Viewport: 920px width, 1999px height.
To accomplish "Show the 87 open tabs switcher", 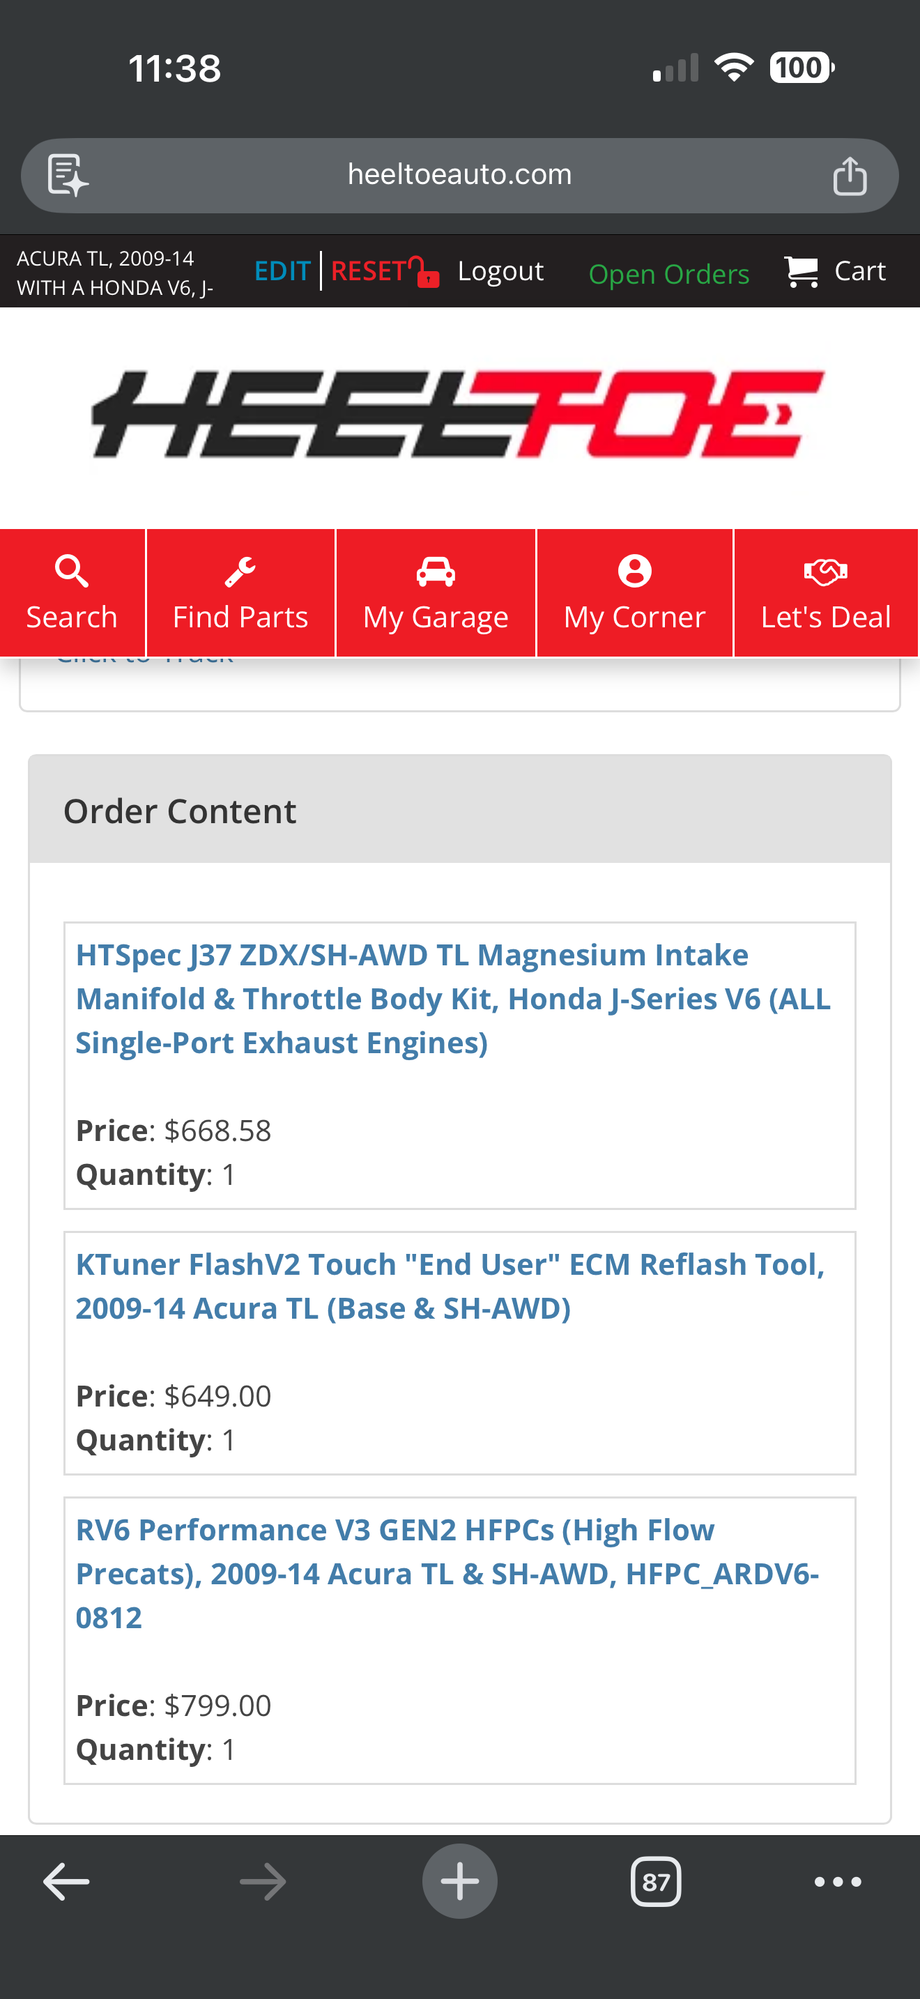I will 656,1882.
